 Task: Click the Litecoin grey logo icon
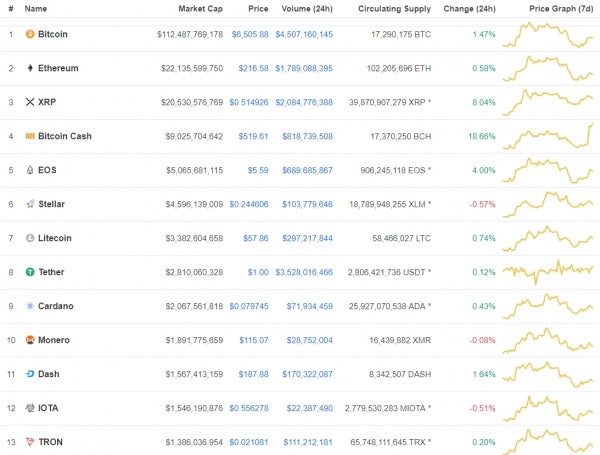point(30,238)
